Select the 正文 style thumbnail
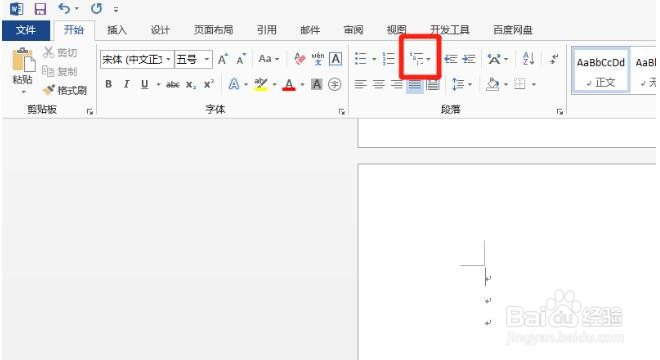660x360 pixels. 601,70
